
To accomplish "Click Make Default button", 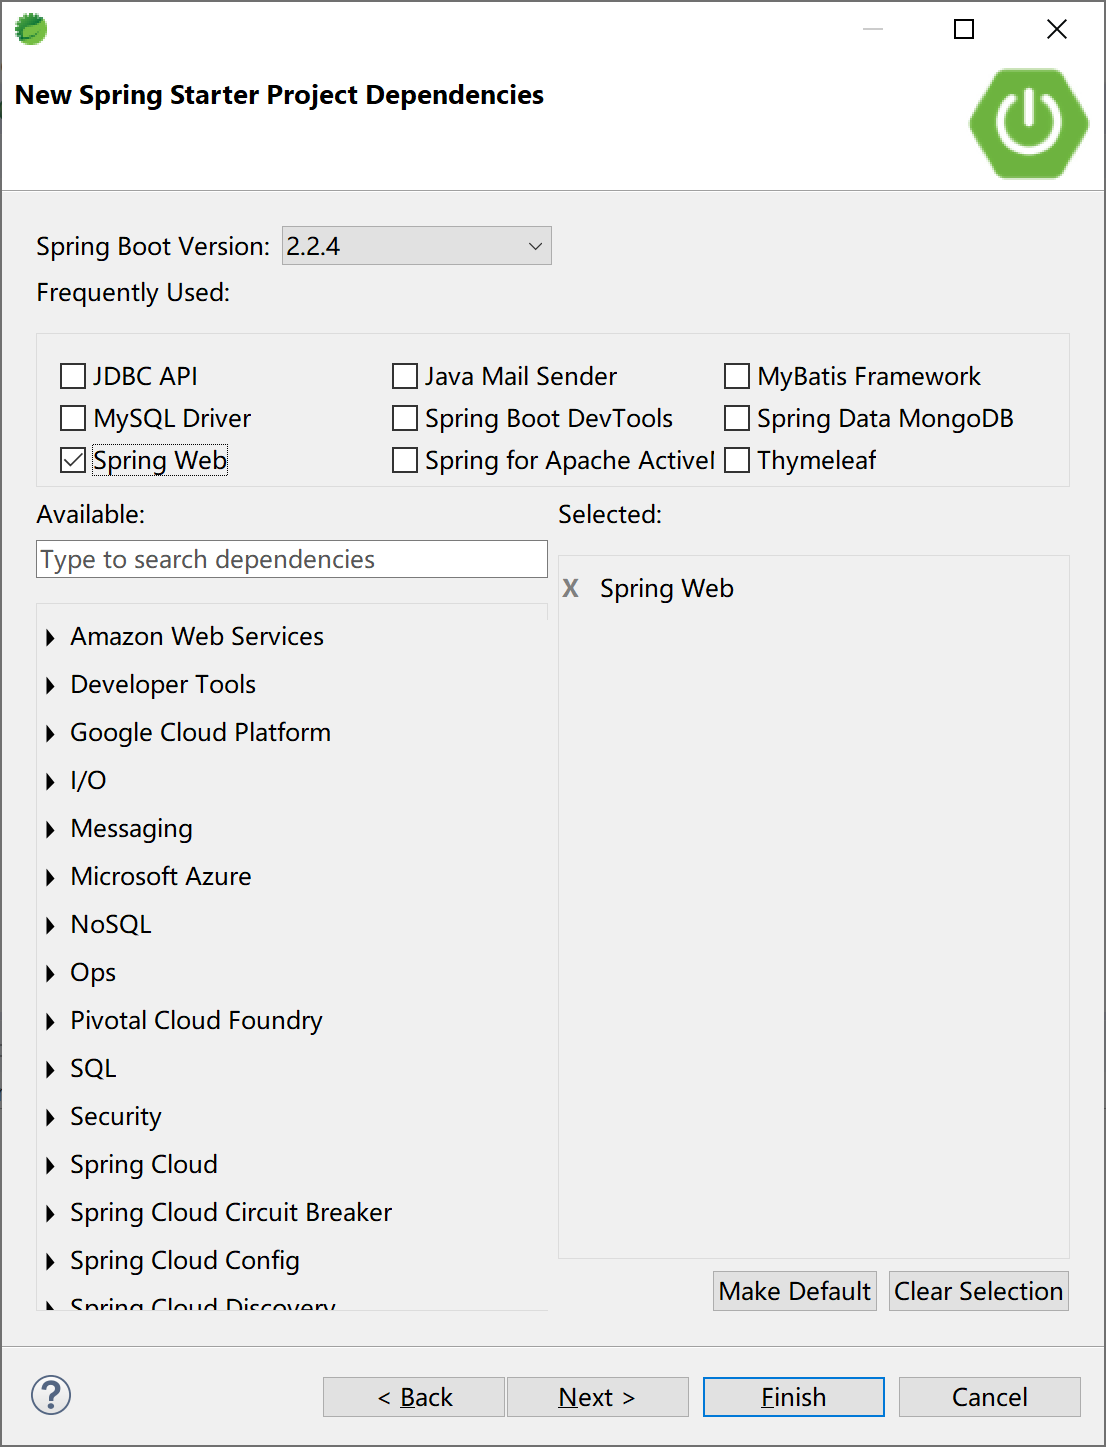I will pos(794,1291).
